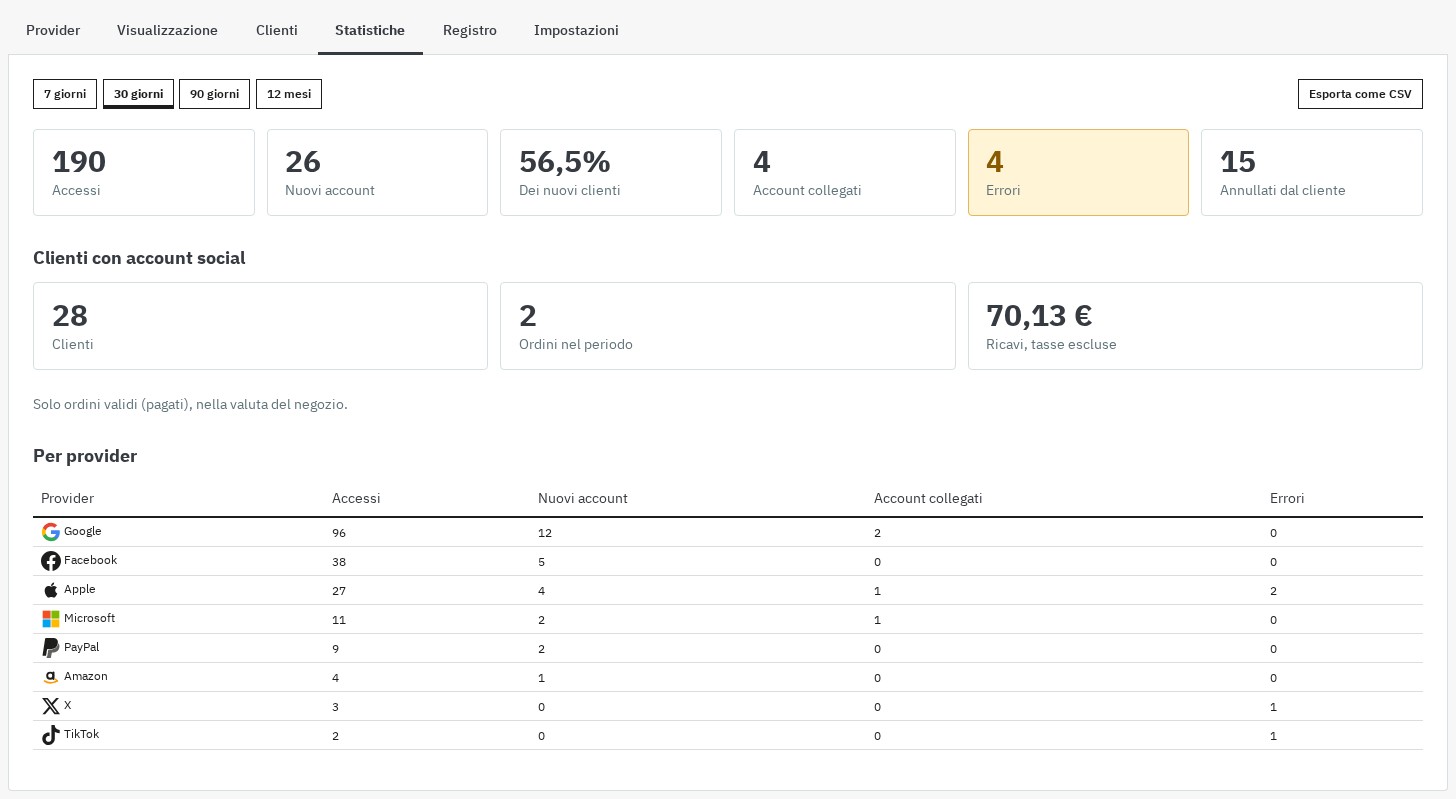Viewport: 1456px width, 799px height.
Task: Click Google's 96 accessi value
Action: (339, 533)
